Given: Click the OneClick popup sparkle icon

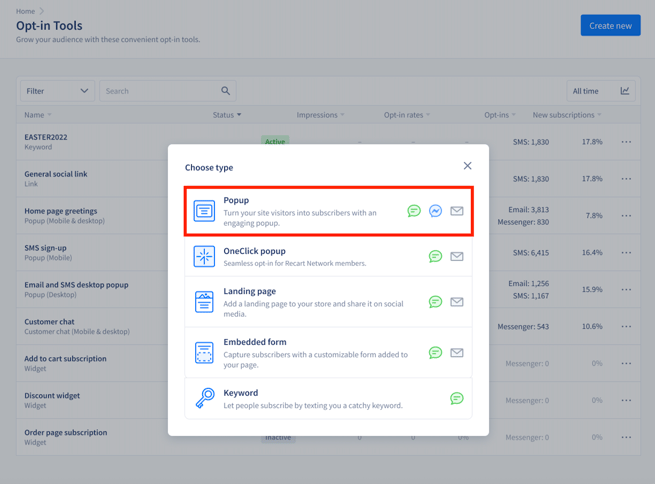Looking at the screenshot, I should [204, 256].
